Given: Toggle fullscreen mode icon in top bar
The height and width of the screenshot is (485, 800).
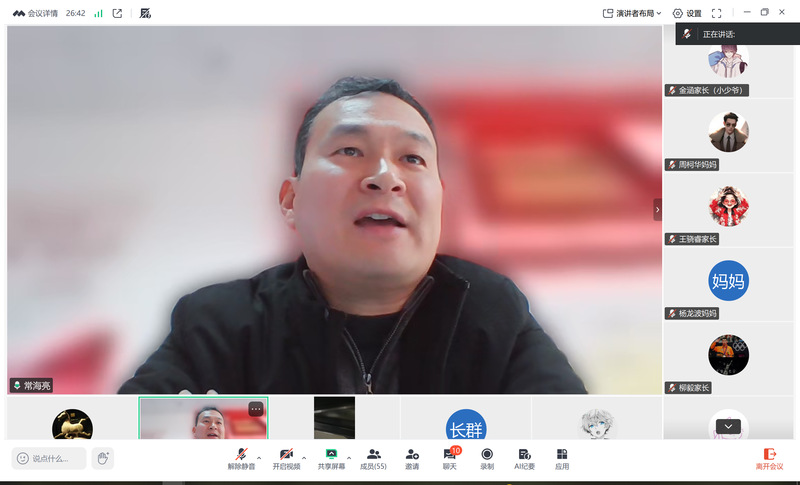Looking at the screenshot, I should pos(716,13).
